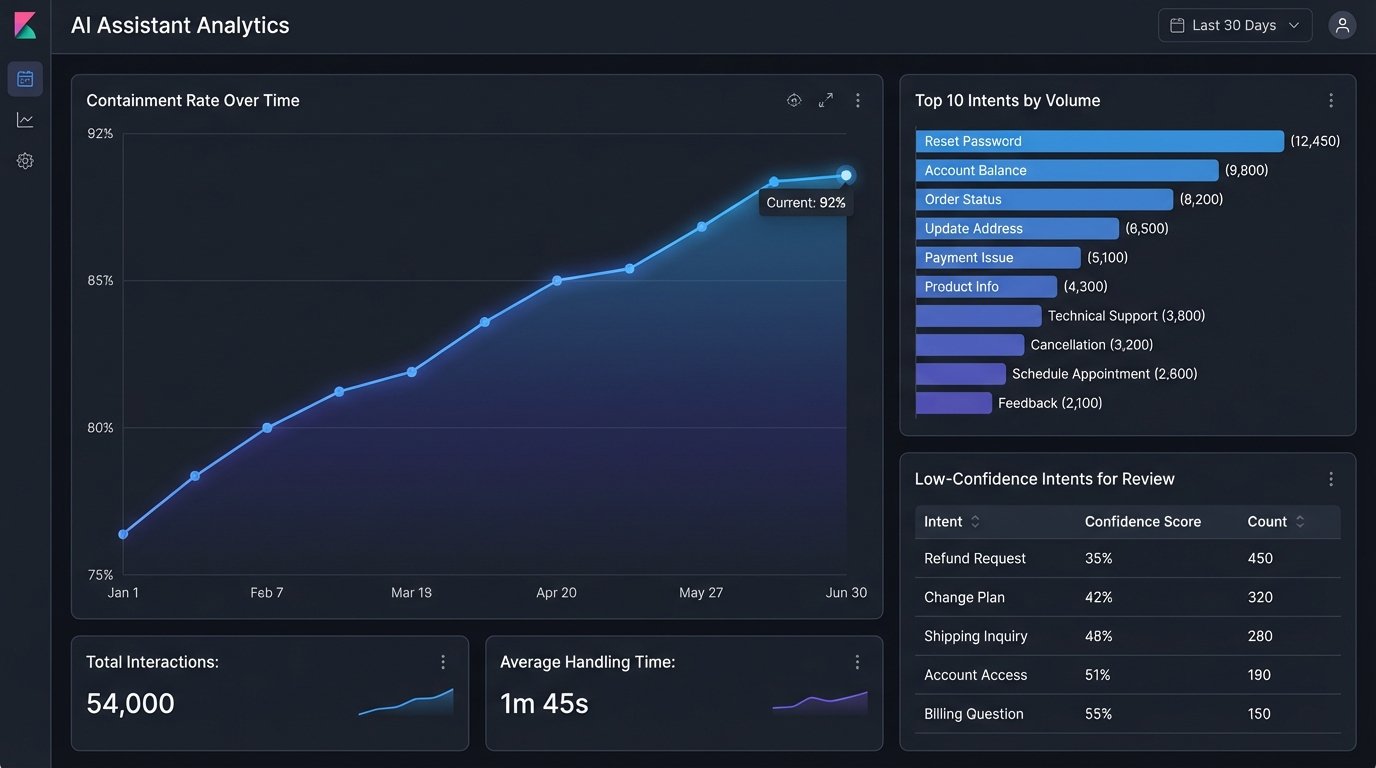
Task: Click the inspect icon on the Containment Rate chart
Action: click(x=793, y=100)
